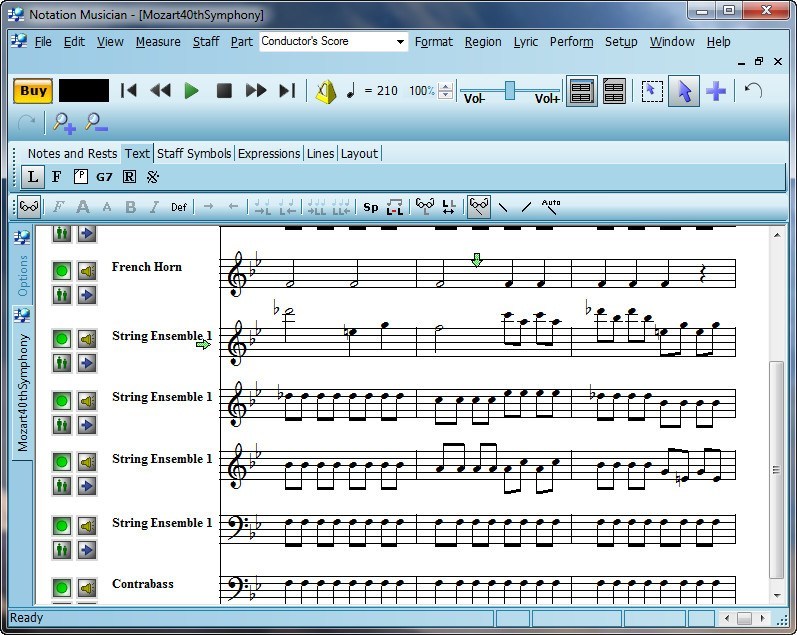
Task: Click the volume slider handle
Action: 510,90
